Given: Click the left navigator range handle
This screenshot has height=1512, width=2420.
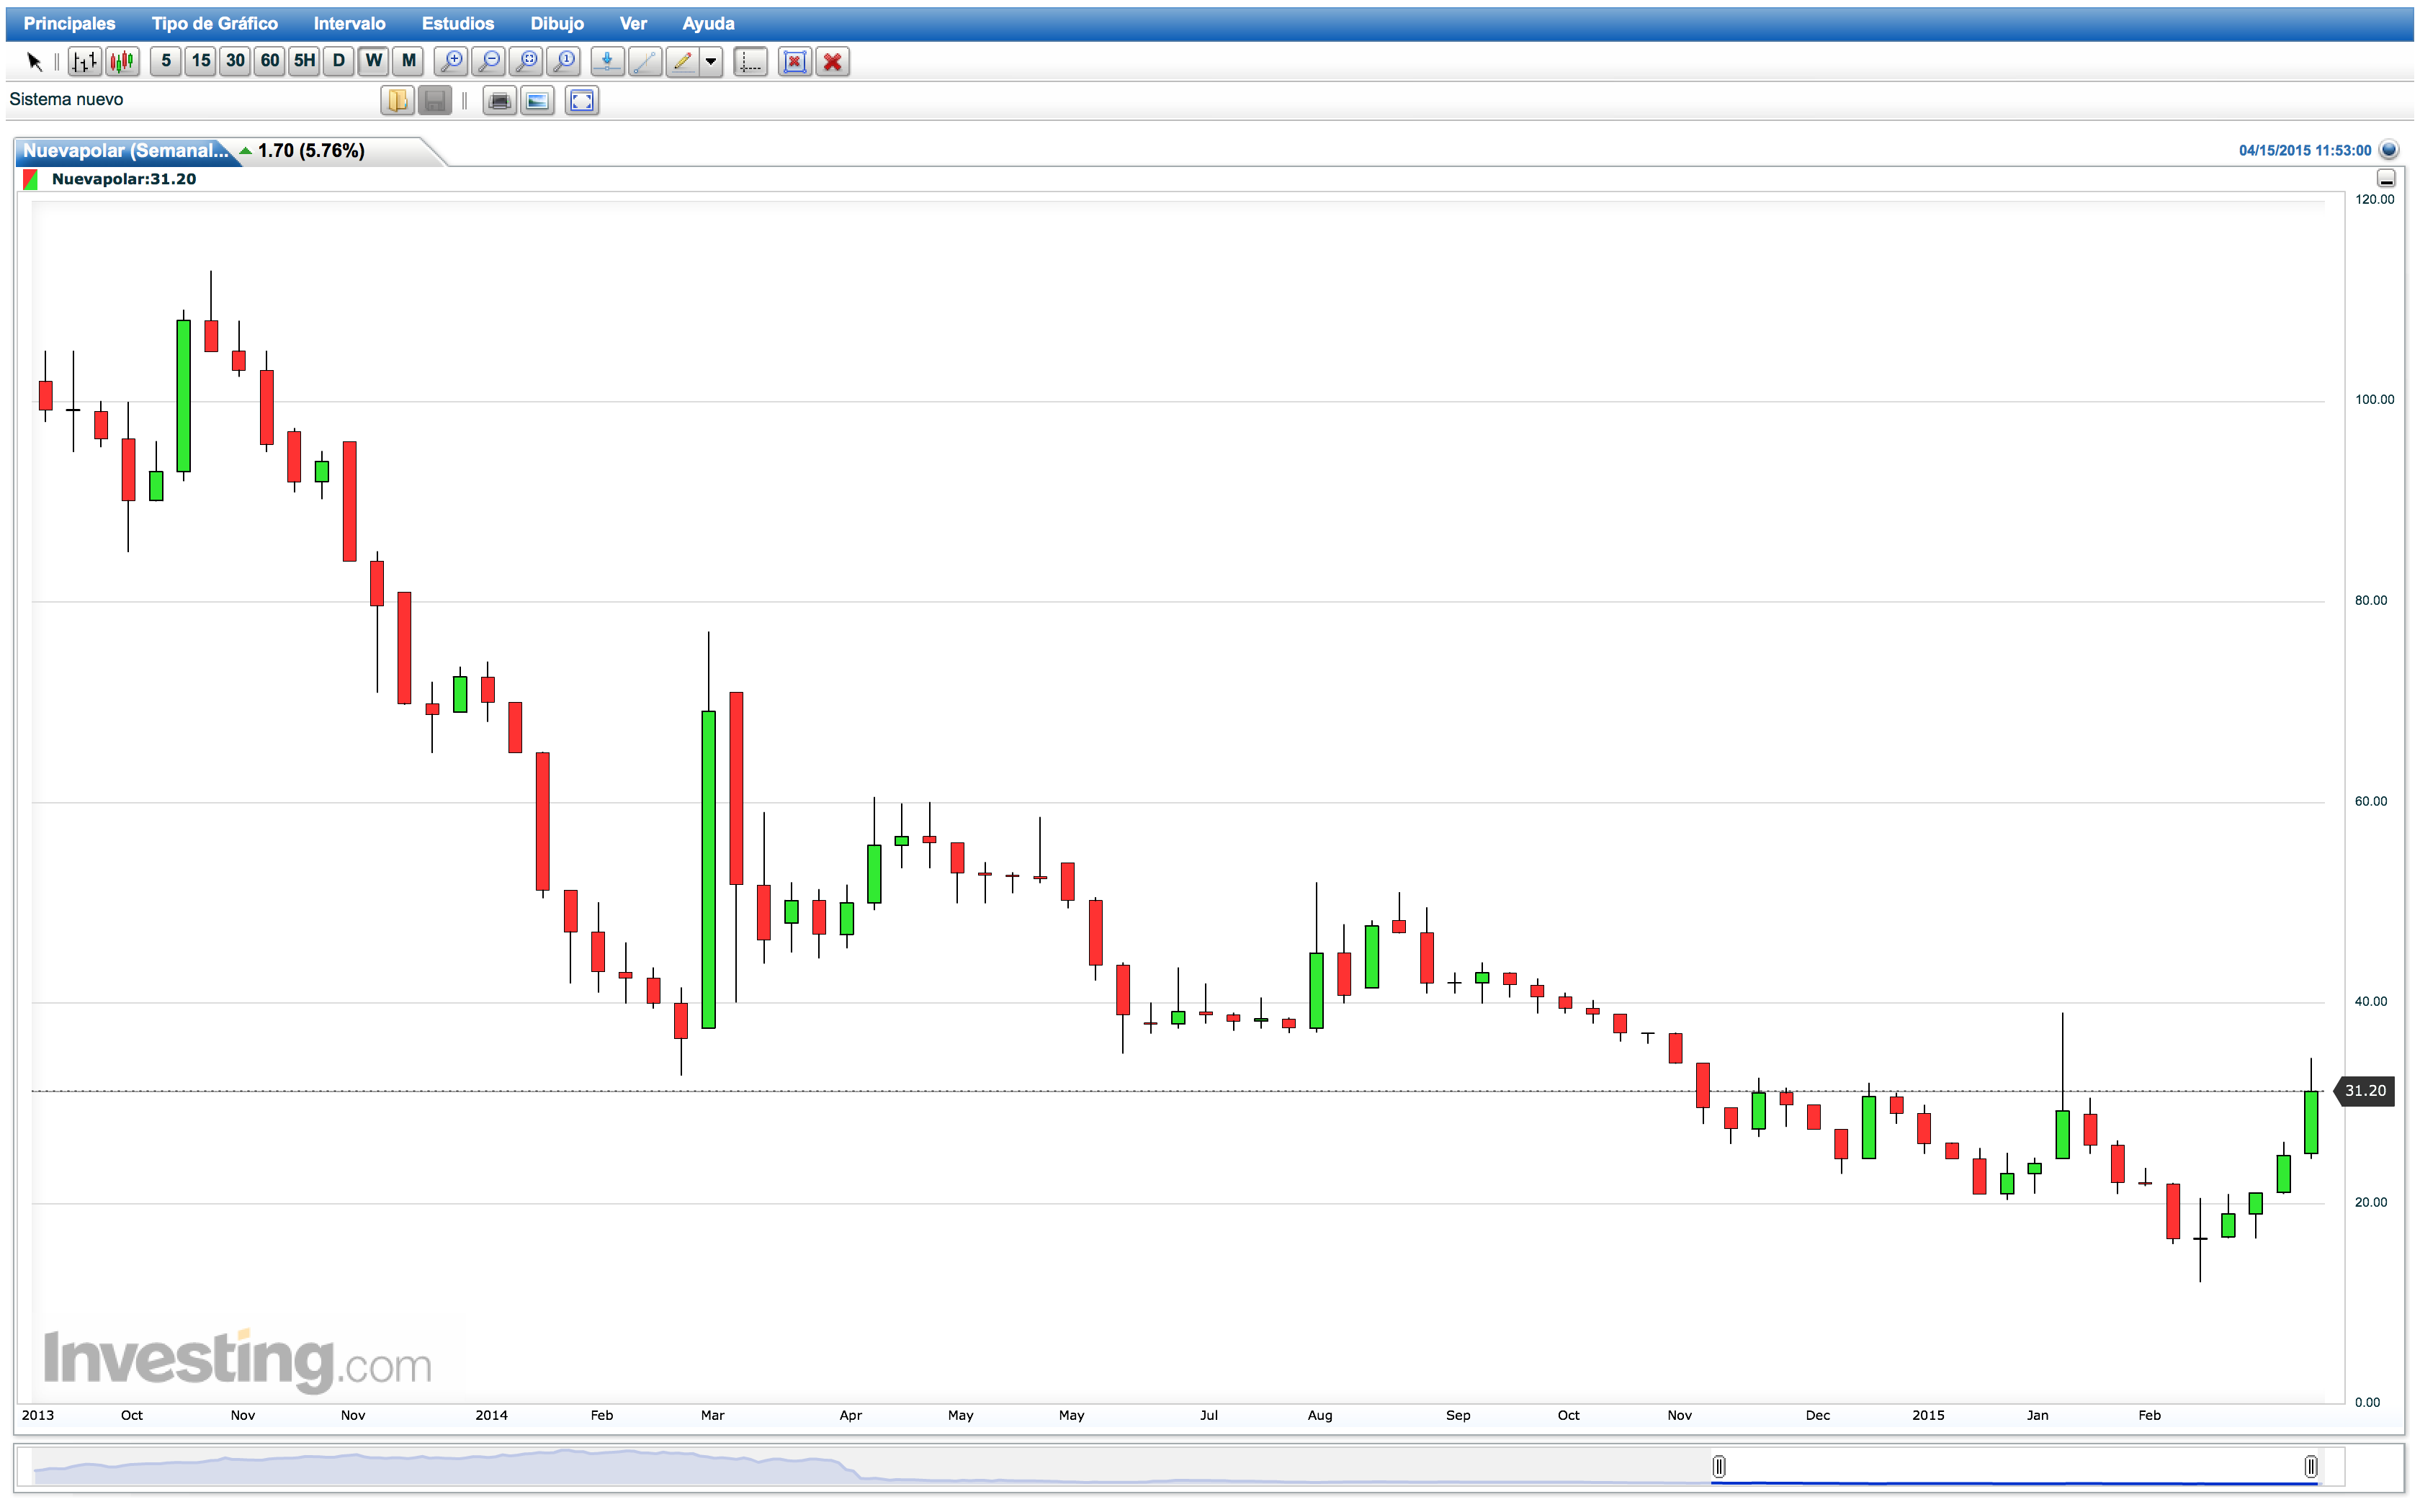Looking at the screenshot, I should (x=1719, y=1466).
